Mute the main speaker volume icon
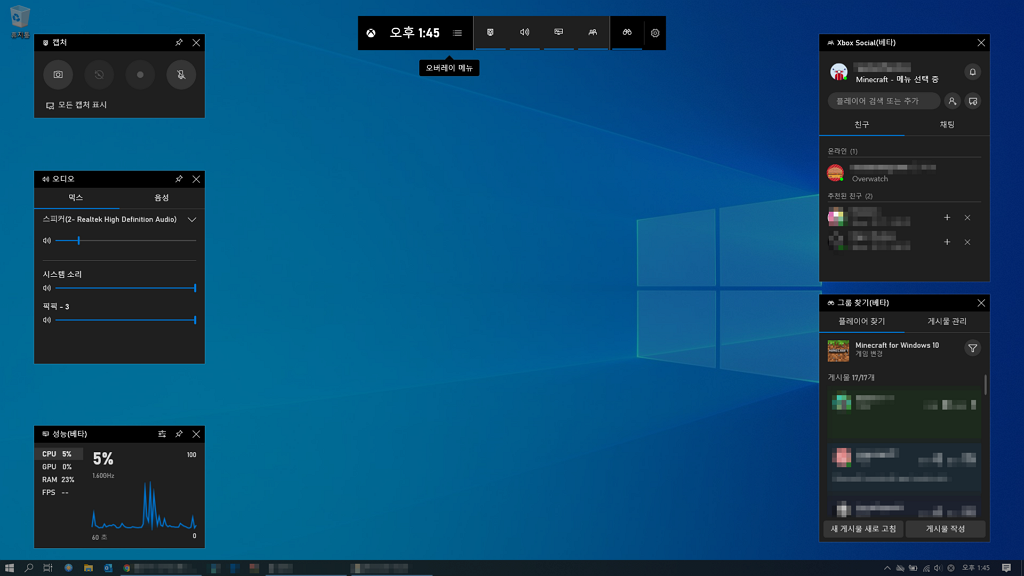 pos(47,241)
